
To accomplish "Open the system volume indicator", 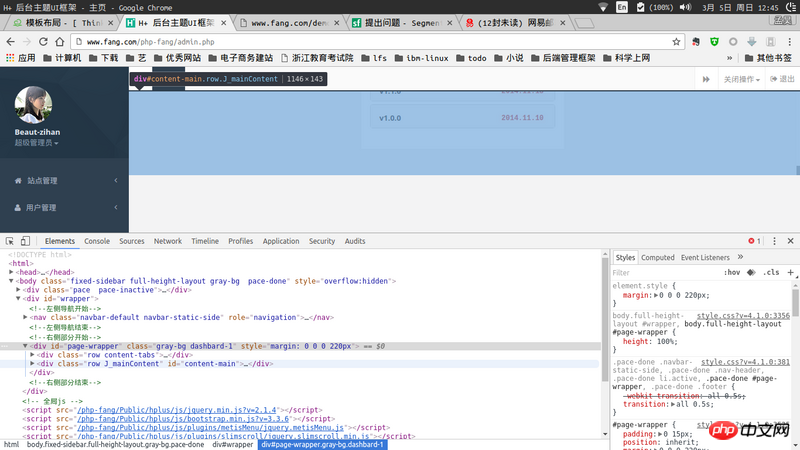I will tap(686, 7).
